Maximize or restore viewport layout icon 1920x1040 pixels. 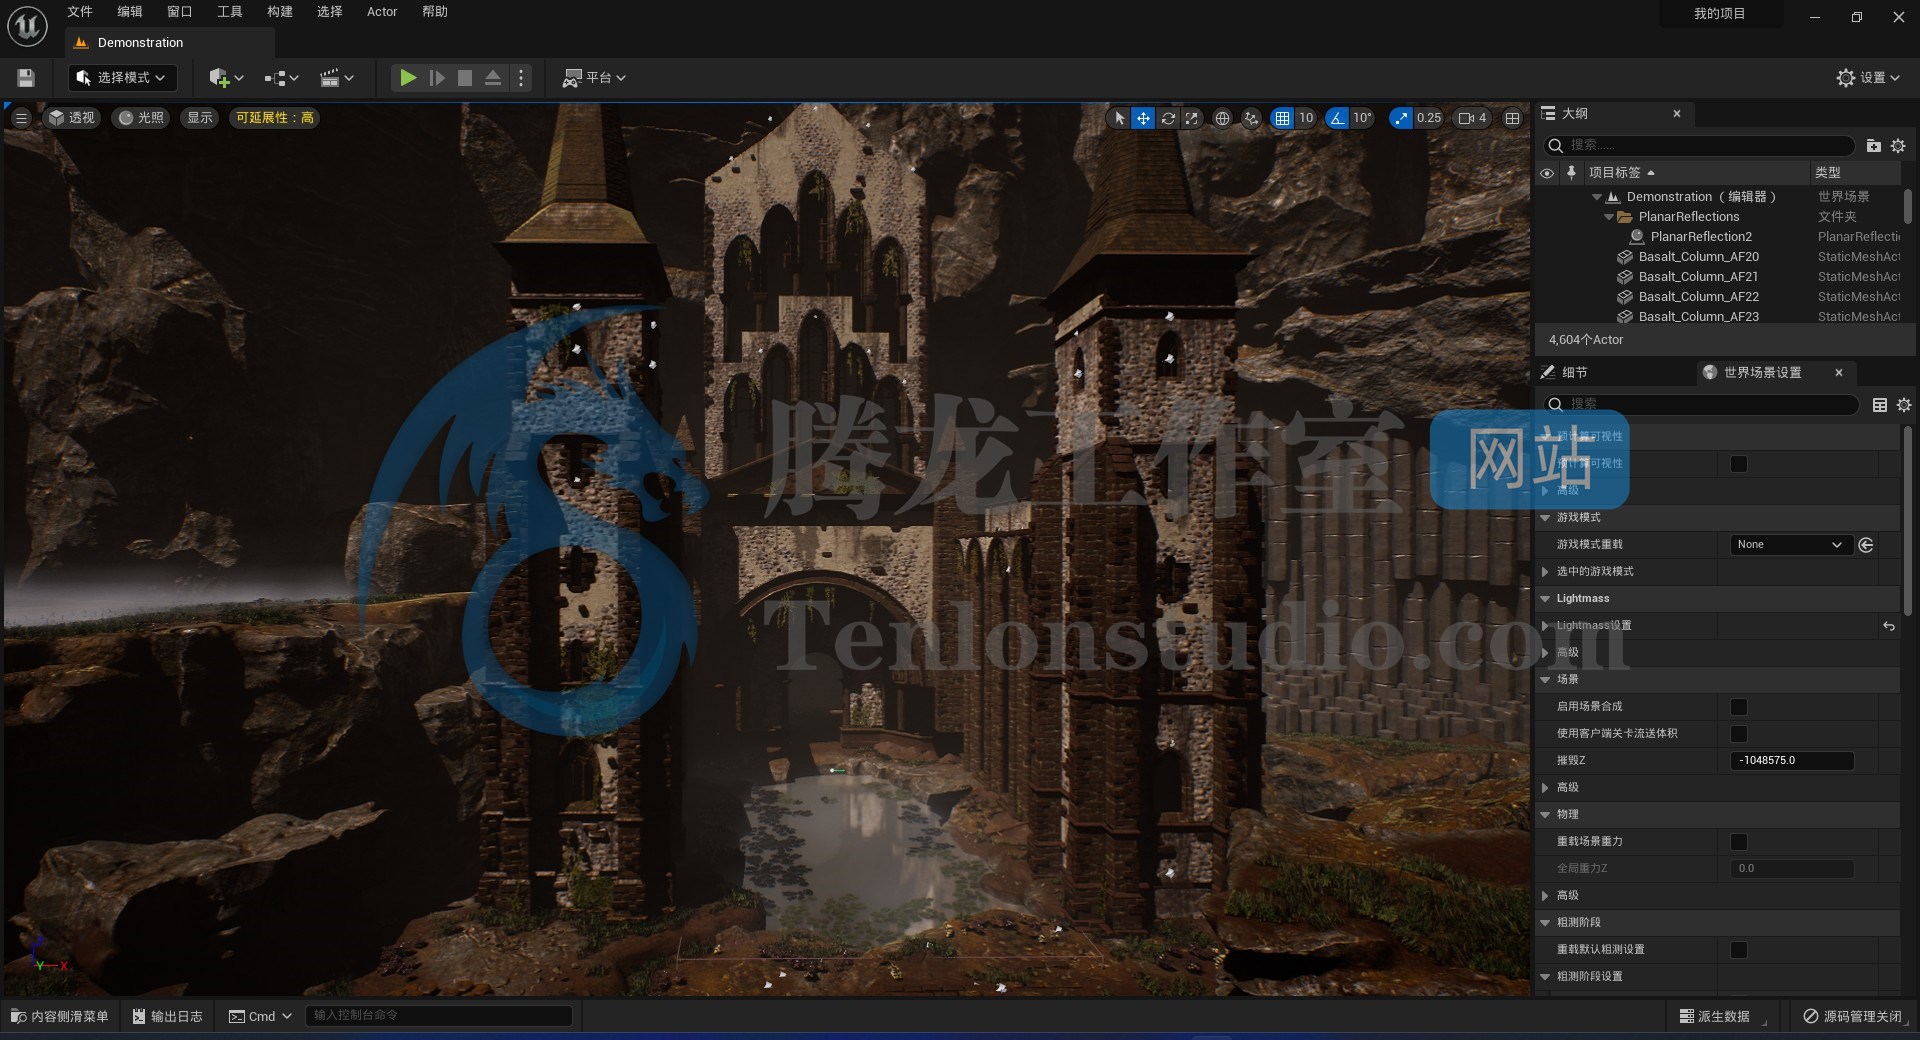pos(1512,118)
